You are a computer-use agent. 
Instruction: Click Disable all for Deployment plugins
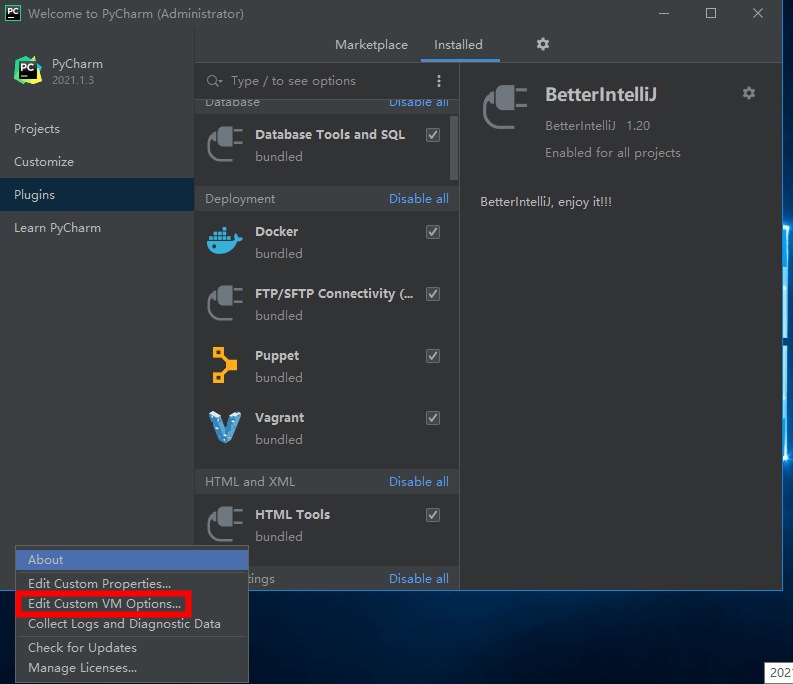[419, 198]
